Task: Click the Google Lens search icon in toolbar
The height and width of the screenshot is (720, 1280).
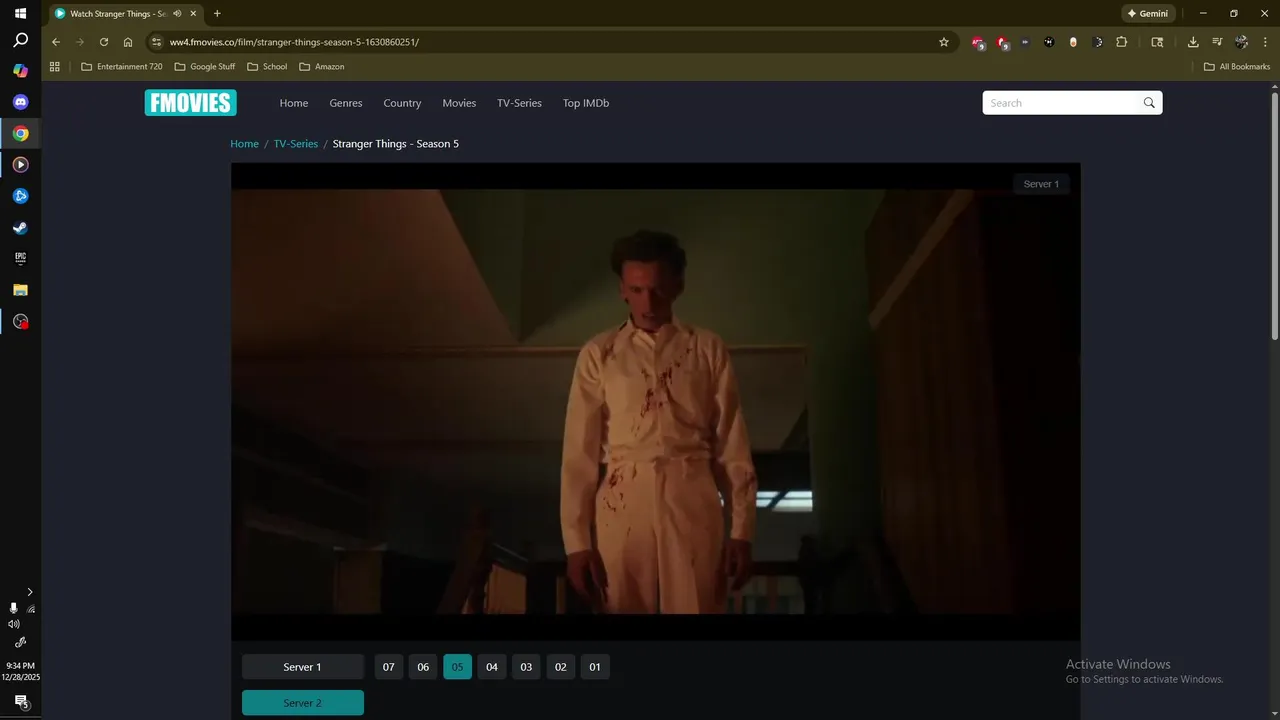Action: pos(1157,42)
